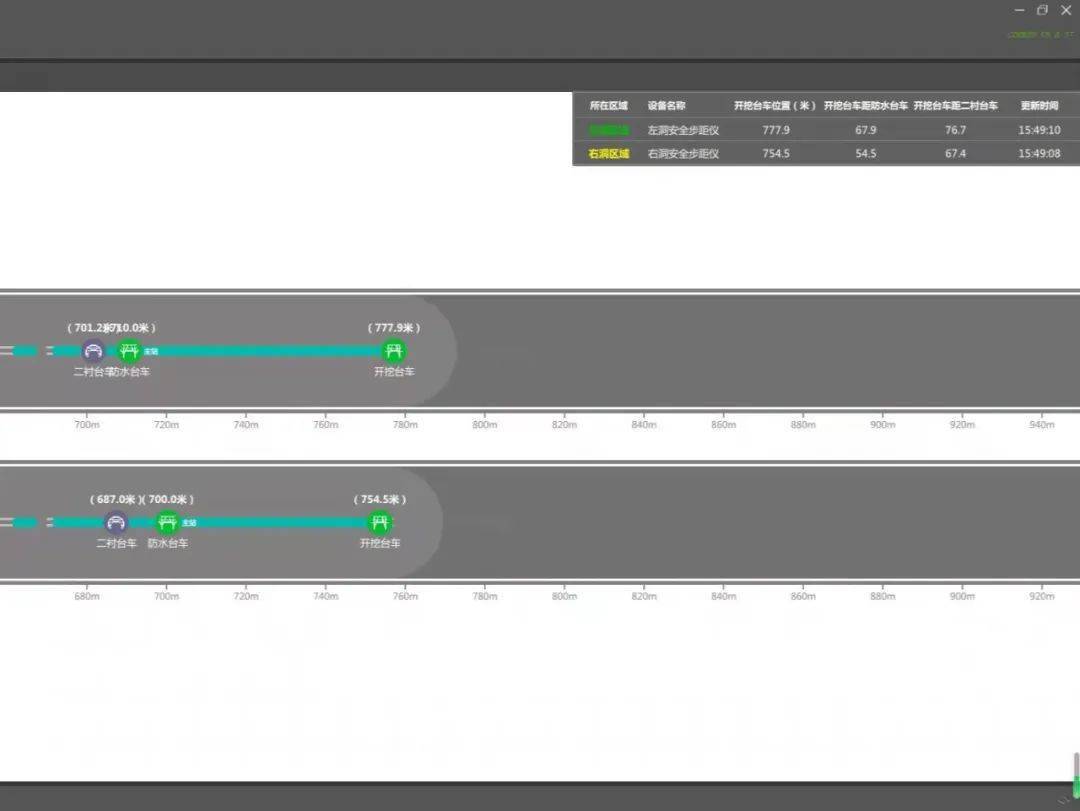
Task: Close the monitoring application window
Action: (1066, 10)
